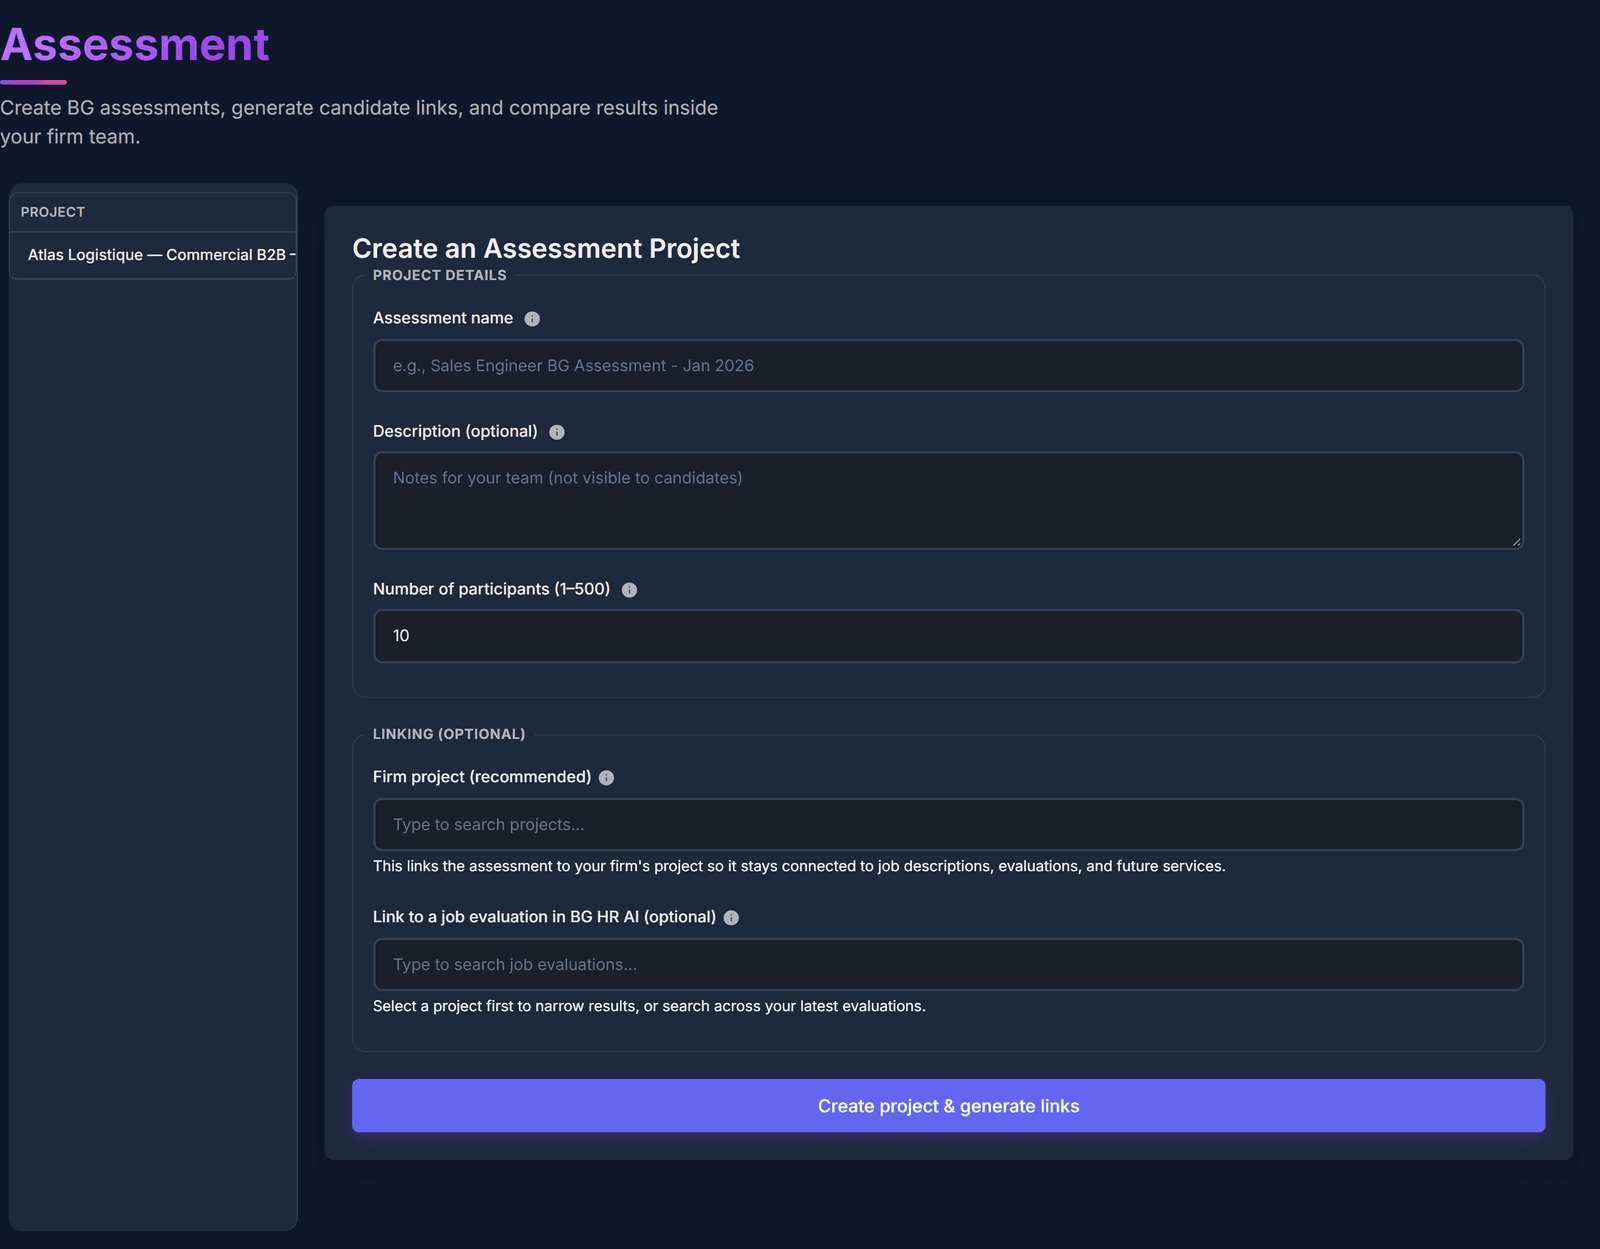Select Atlas Logistique — Commercial B2B project row
Viewport: 1600px width, 1249px height.
153,255
